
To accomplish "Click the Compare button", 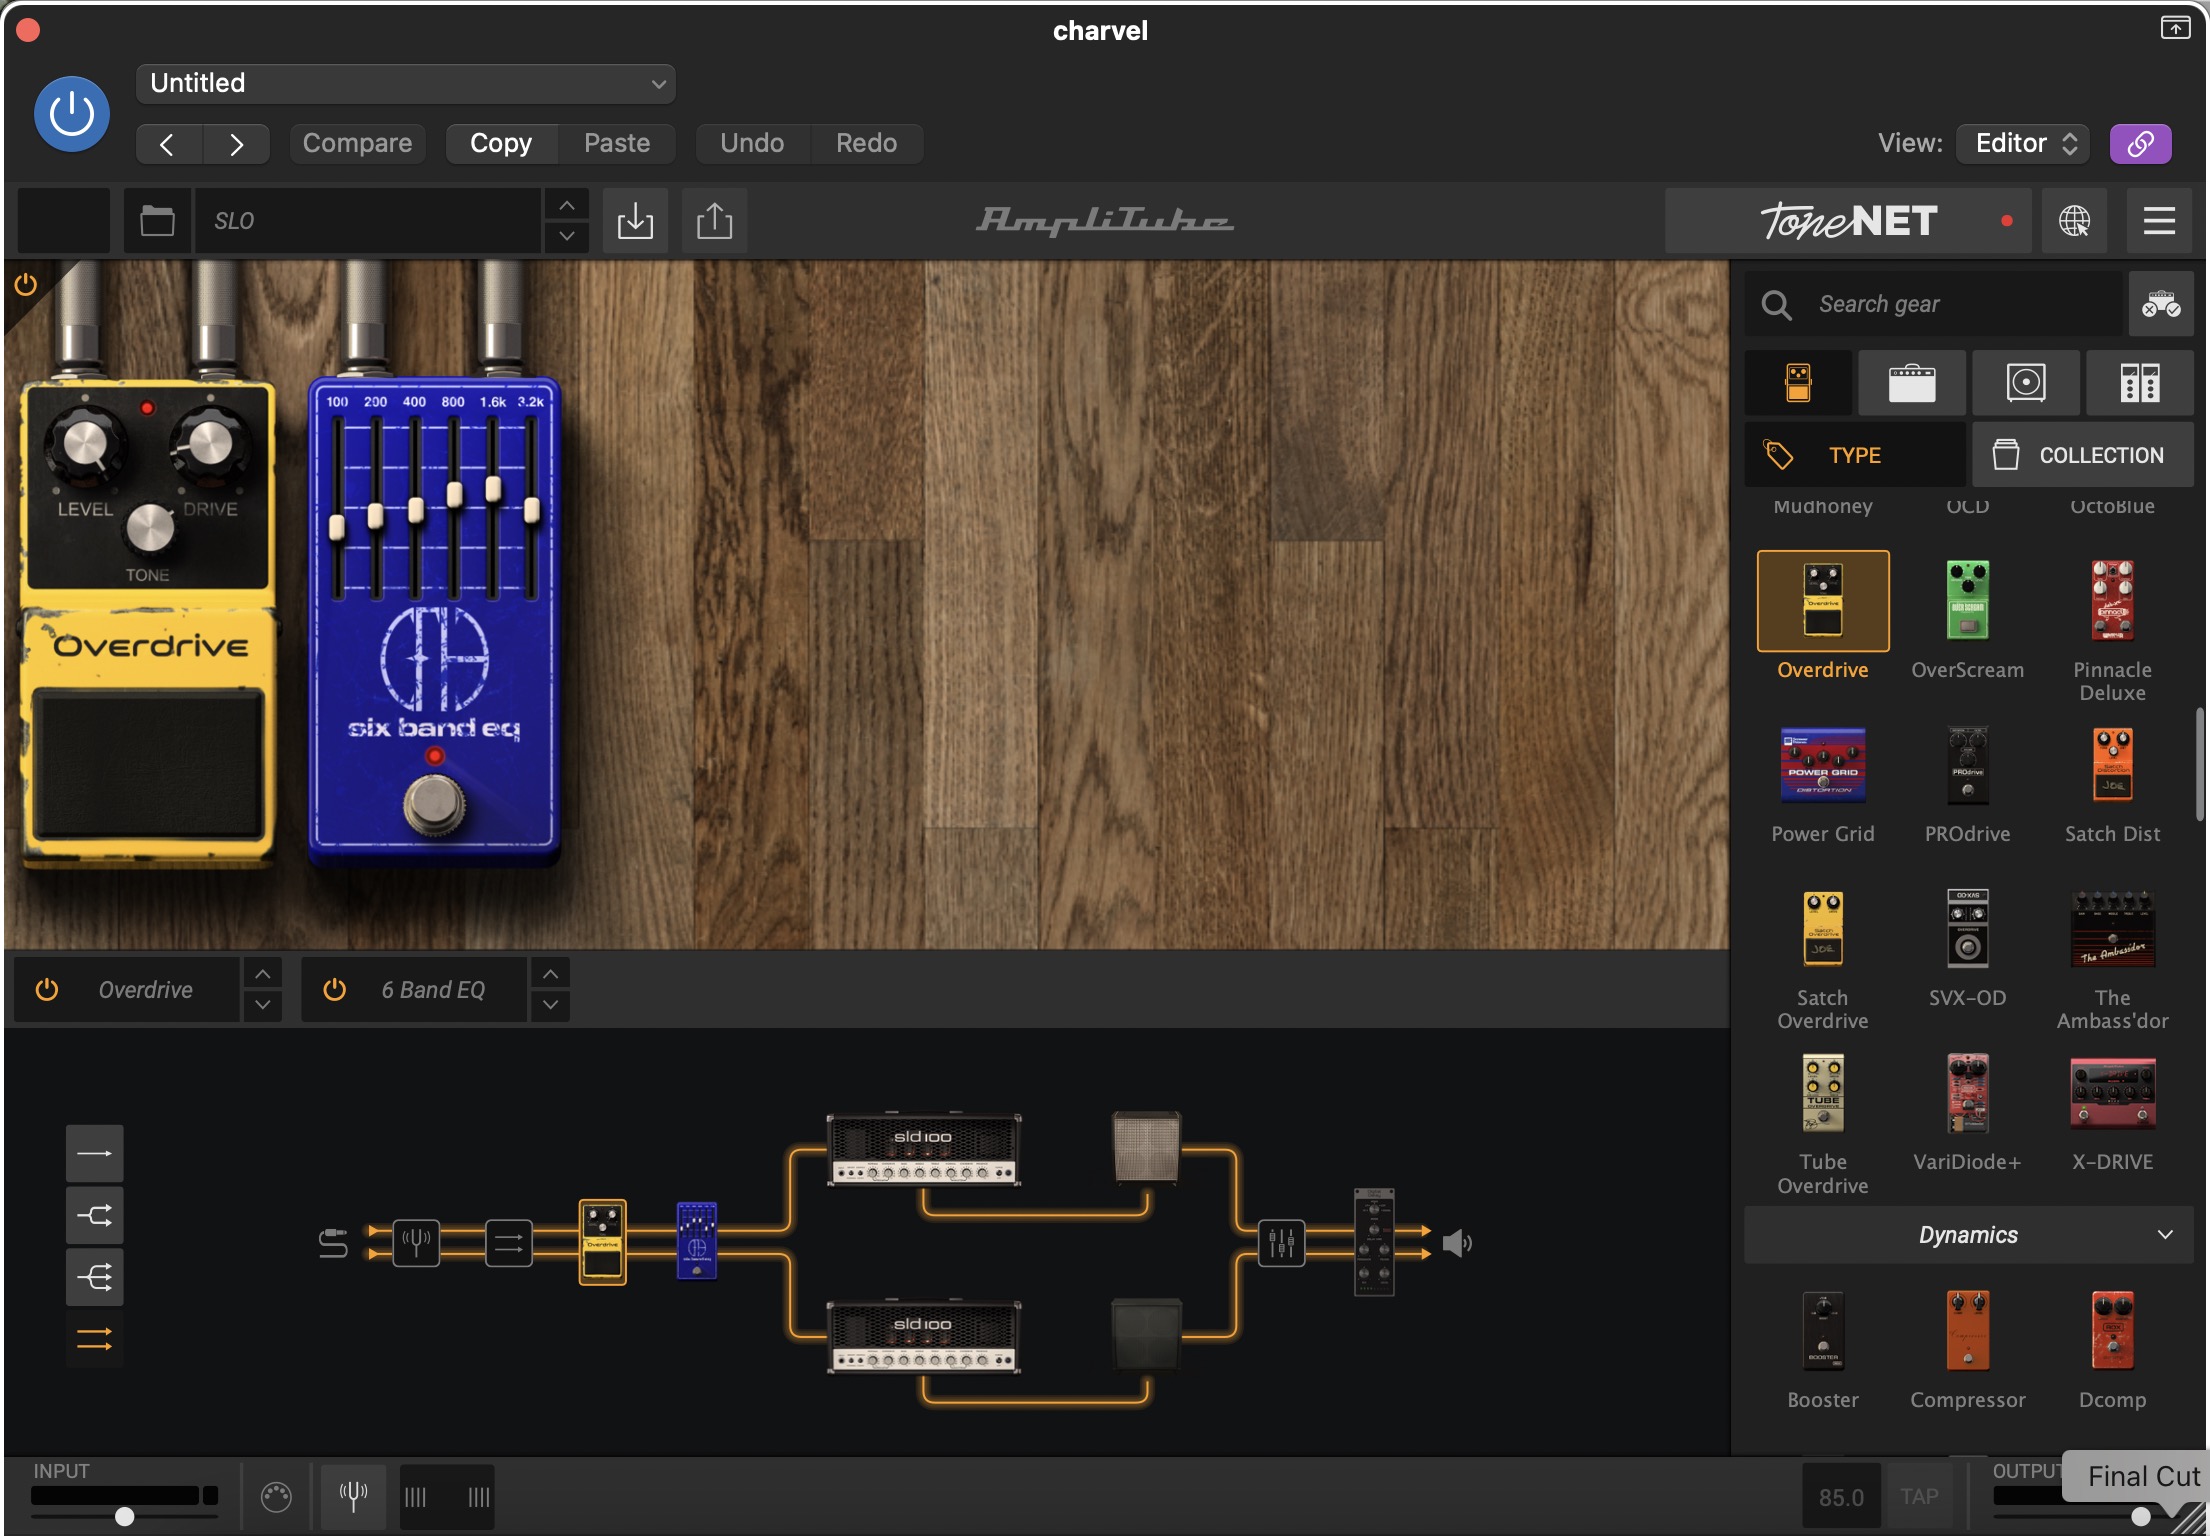I will coord(357,143).
